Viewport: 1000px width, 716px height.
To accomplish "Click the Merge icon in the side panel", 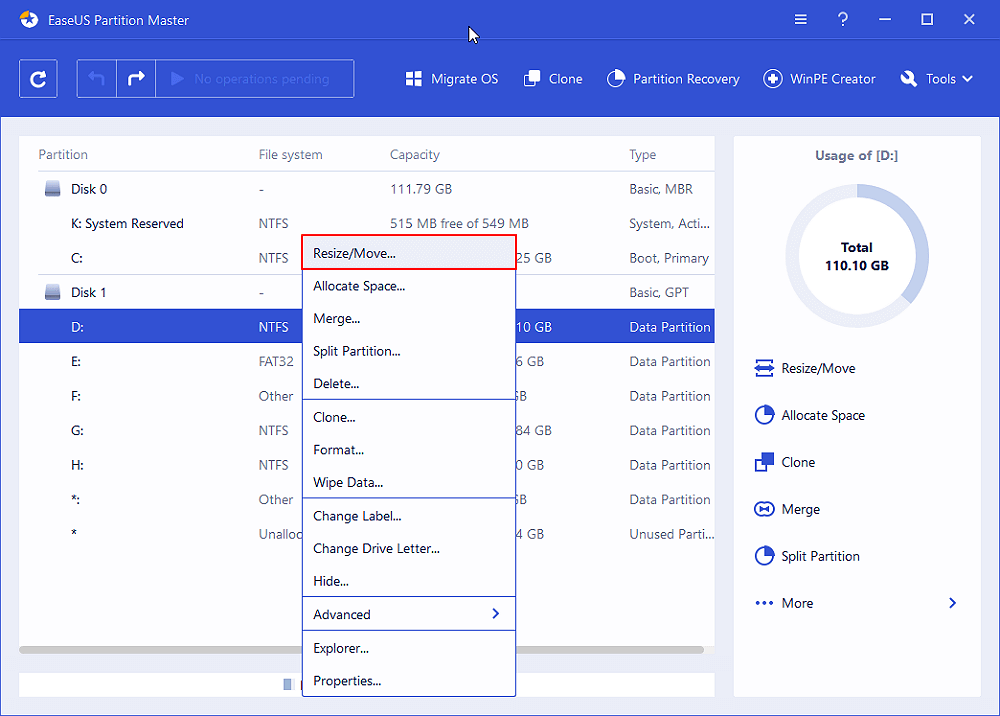I will (x=764, y=509).
